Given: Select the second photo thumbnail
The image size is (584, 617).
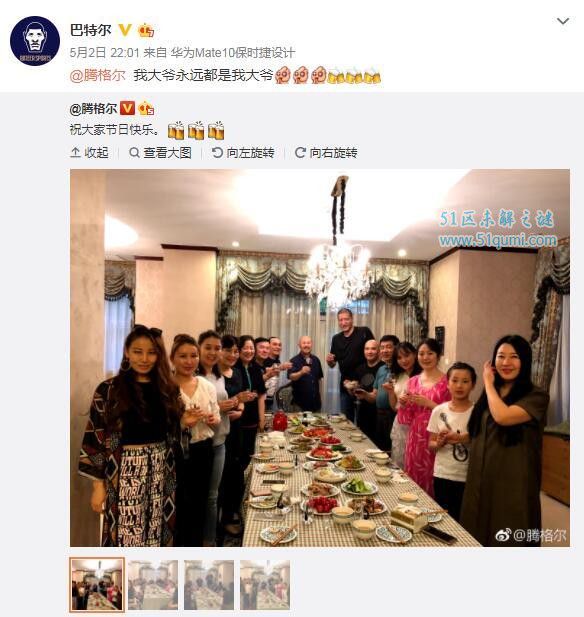Looking at the screenshot, I should coord(153,585).
